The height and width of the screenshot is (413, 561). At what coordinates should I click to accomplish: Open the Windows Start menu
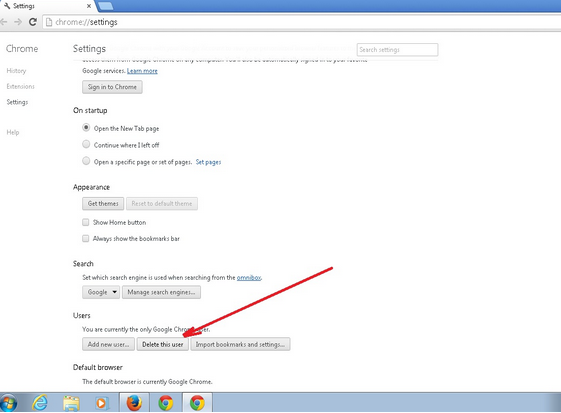pos(8,403)
